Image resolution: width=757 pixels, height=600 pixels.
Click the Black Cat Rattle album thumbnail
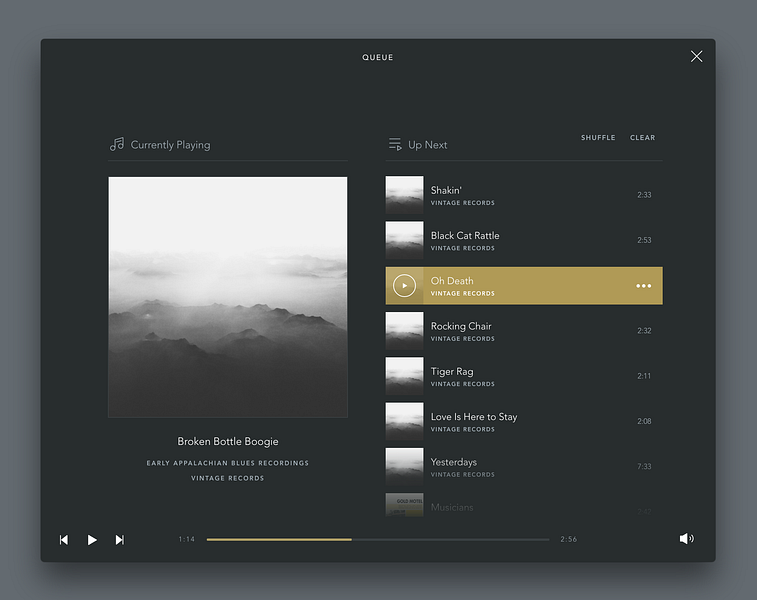point(405,240)
